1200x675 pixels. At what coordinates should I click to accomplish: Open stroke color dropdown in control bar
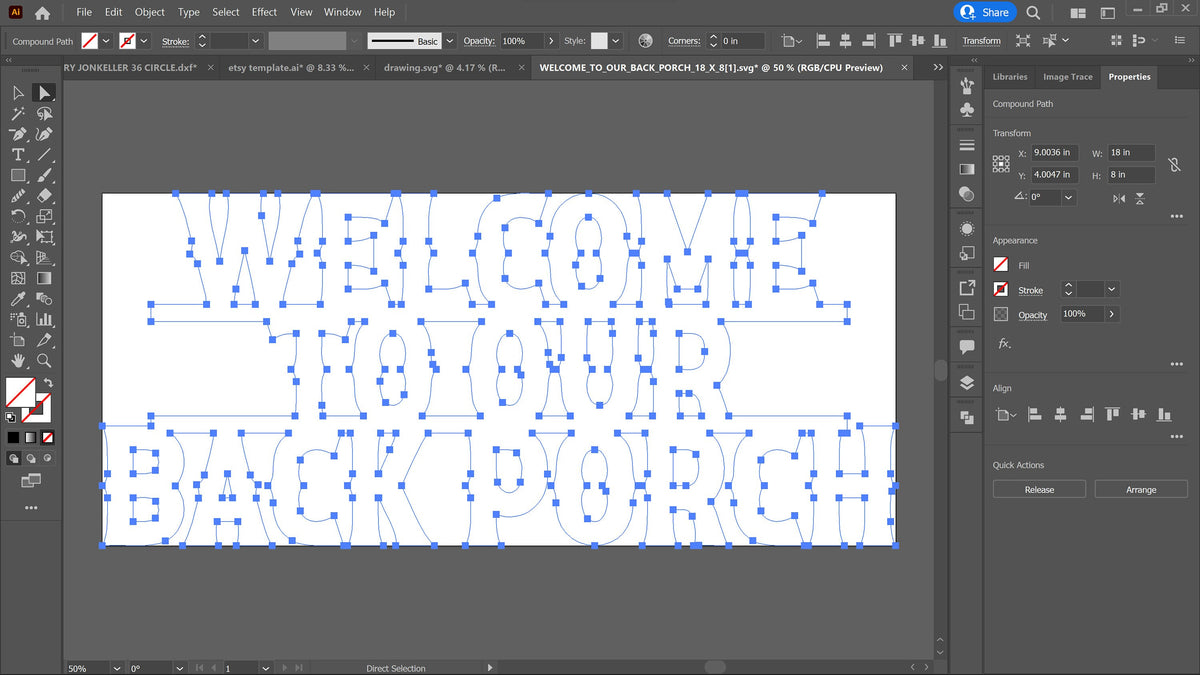pyautogui.click(x=145, y=41)
